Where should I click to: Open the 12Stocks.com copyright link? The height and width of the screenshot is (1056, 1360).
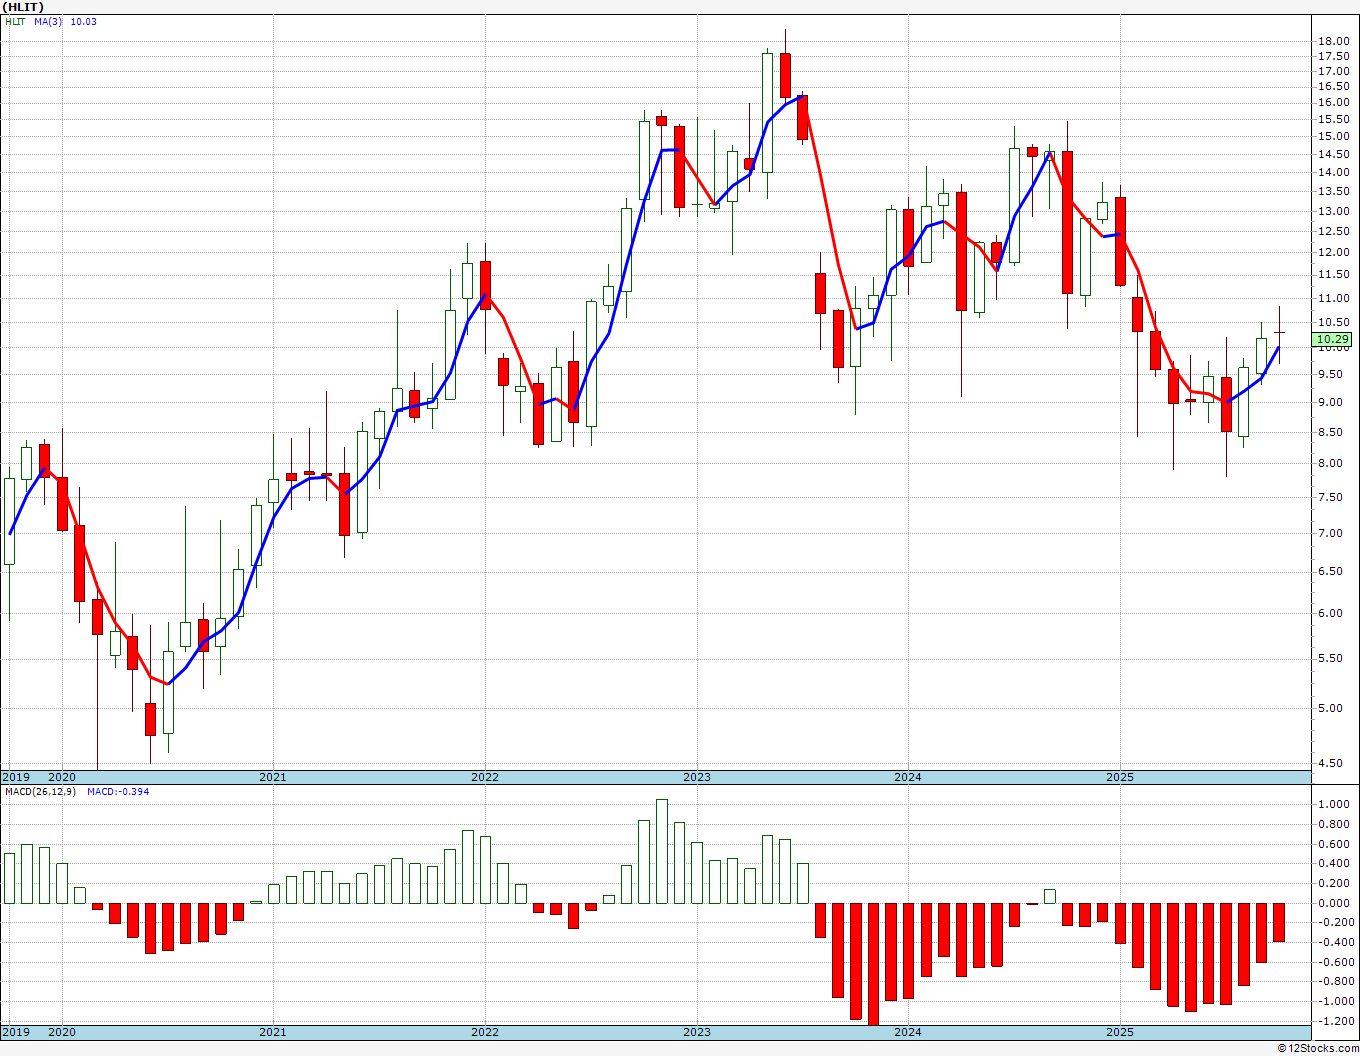click(1320, 1048)
